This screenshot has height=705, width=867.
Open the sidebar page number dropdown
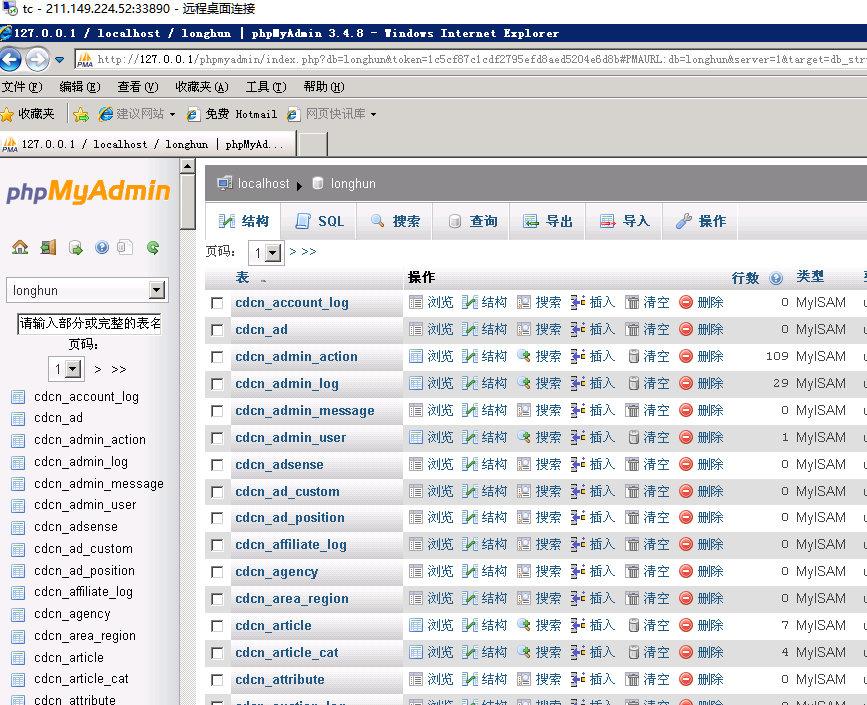coord(66,369)
